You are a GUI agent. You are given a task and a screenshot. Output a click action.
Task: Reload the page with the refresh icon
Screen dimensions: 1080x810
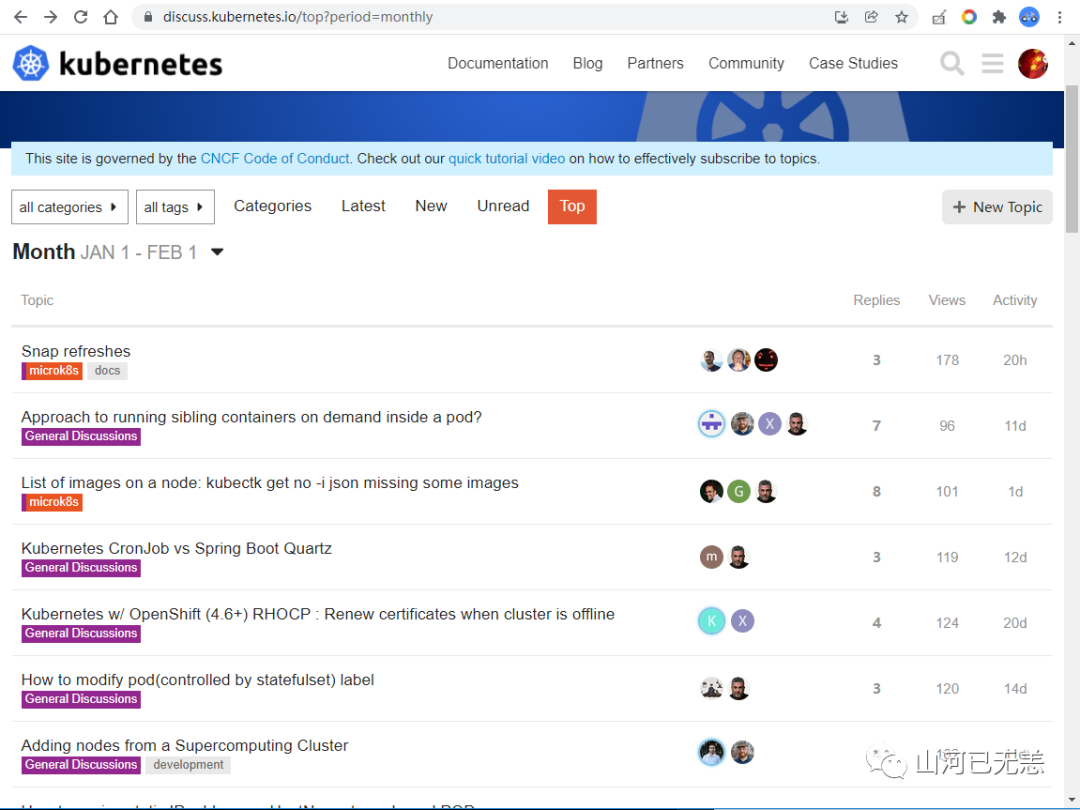point(81,17)
